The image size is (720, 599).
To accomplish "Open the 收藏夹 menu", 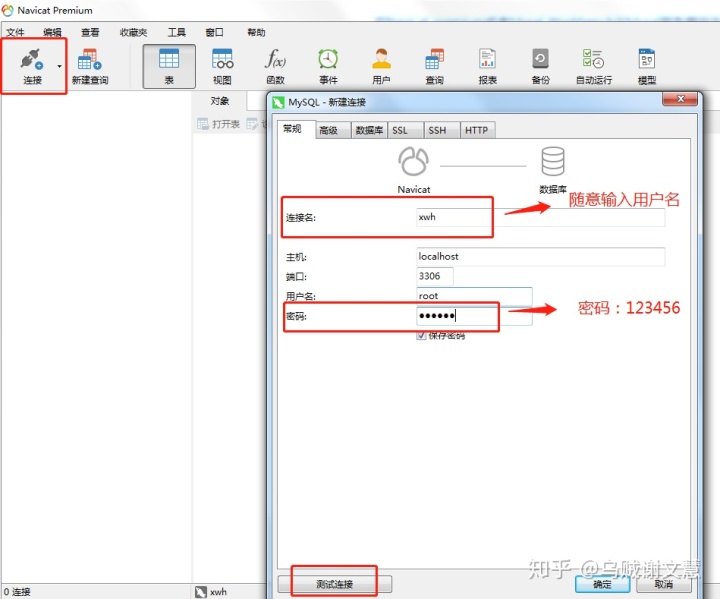I will pos(133,32).
